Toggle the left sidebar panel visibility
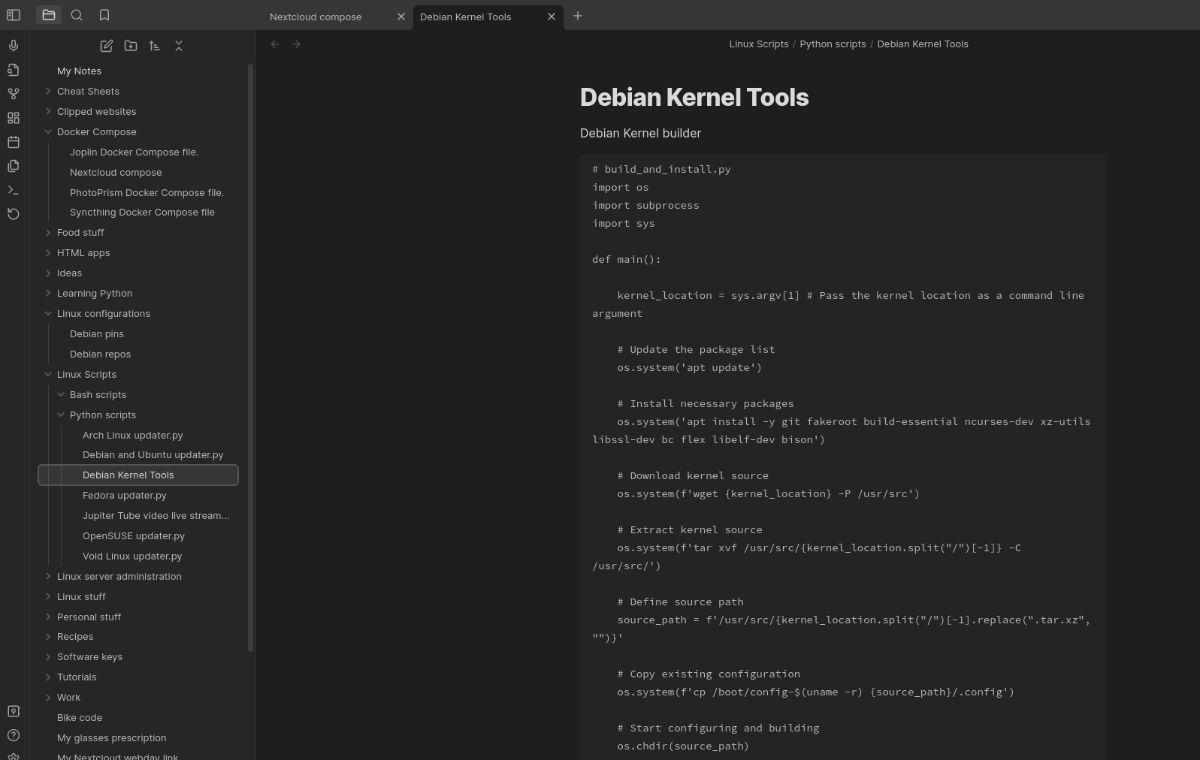 [13, 15]
